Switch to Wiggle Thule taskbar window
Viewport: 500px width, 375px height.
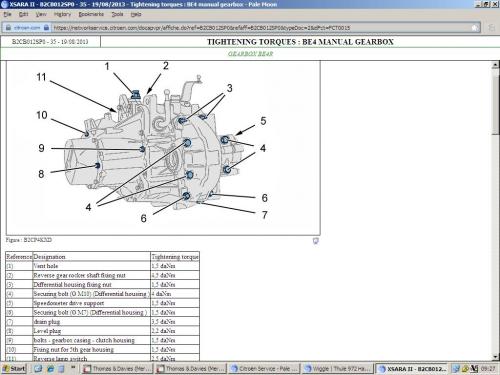(337, 369)
